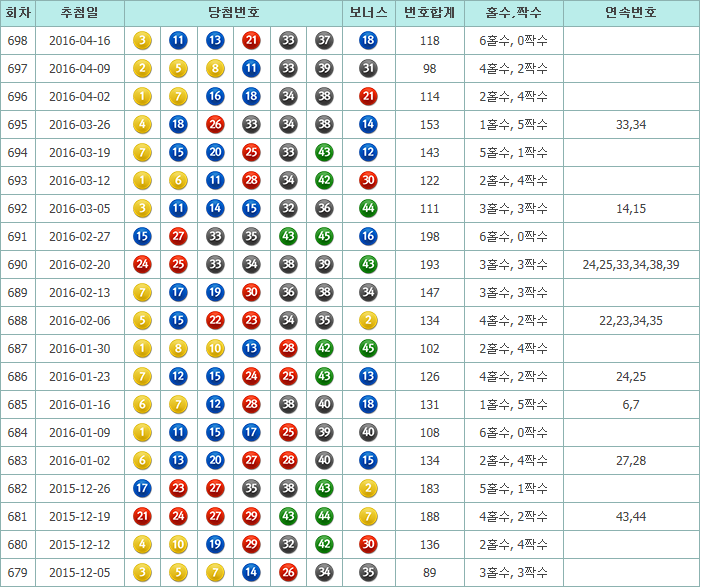This screenshot has height=588, width=701.
Task: Click yellow bonus ball 7 in round 681
Action: click(x=368, y=517)
